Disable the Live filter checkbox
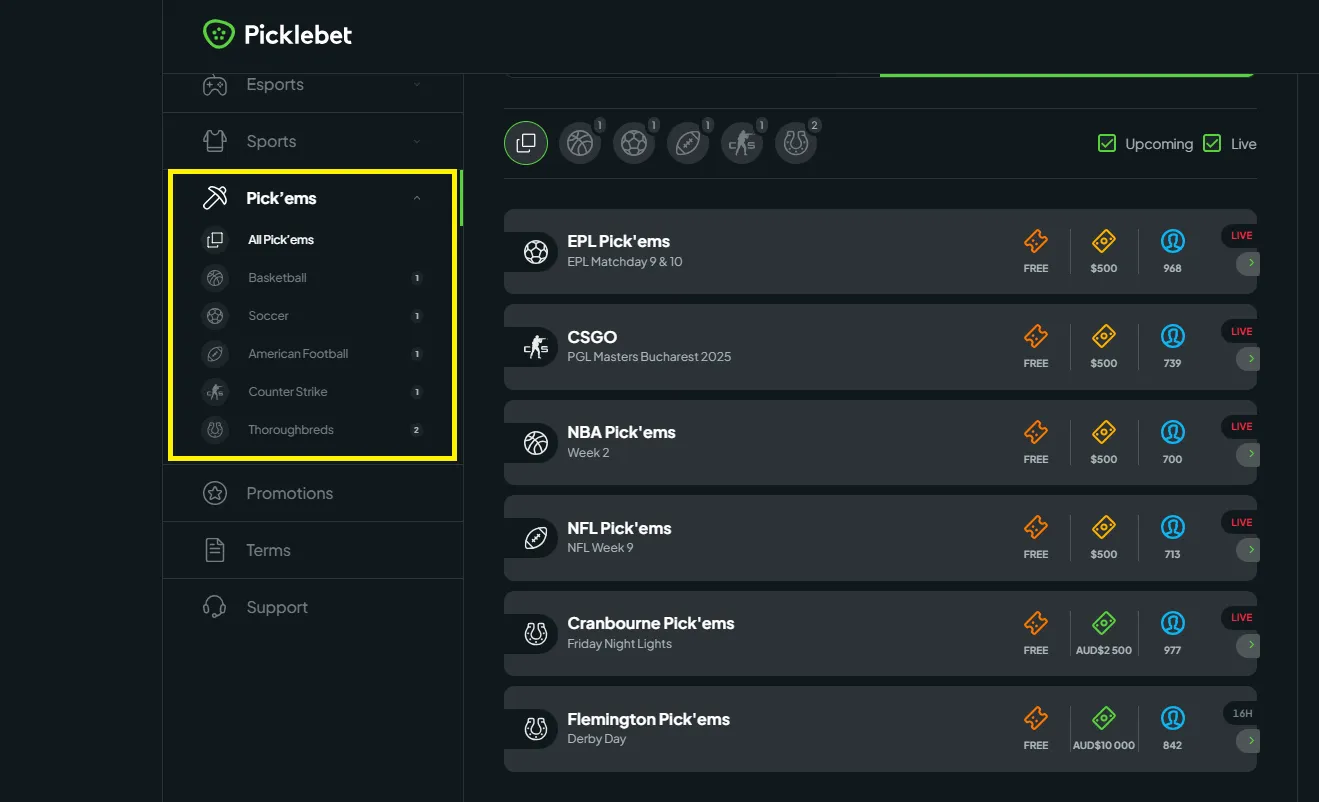The image size is (1319, 802). tap(1214, 143)
